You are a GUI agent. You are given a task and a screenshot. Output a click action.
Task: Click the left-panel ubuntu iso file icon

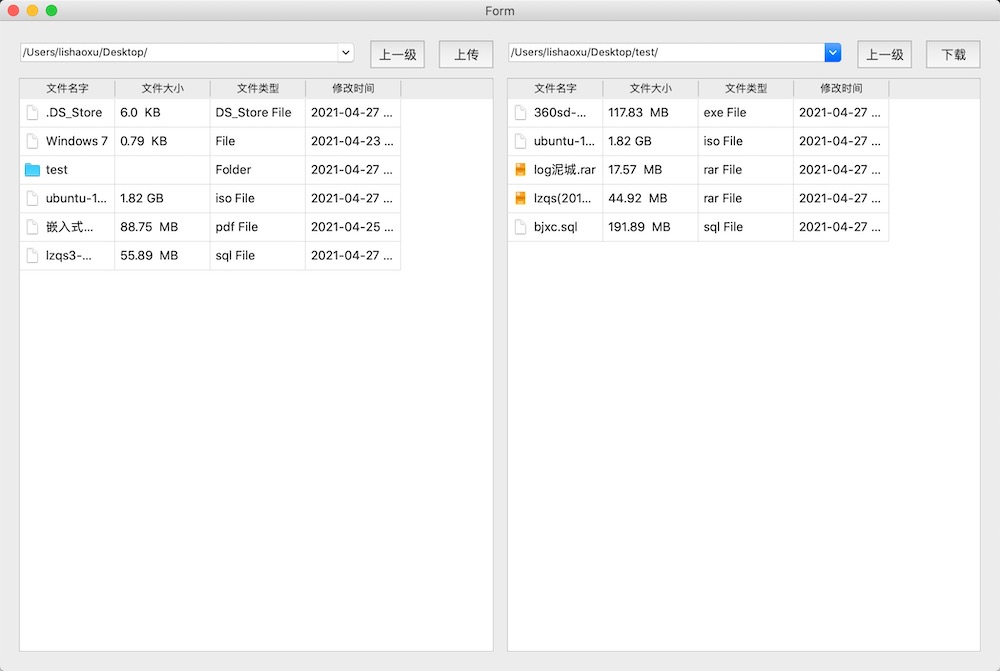click(x=32, y=198)
